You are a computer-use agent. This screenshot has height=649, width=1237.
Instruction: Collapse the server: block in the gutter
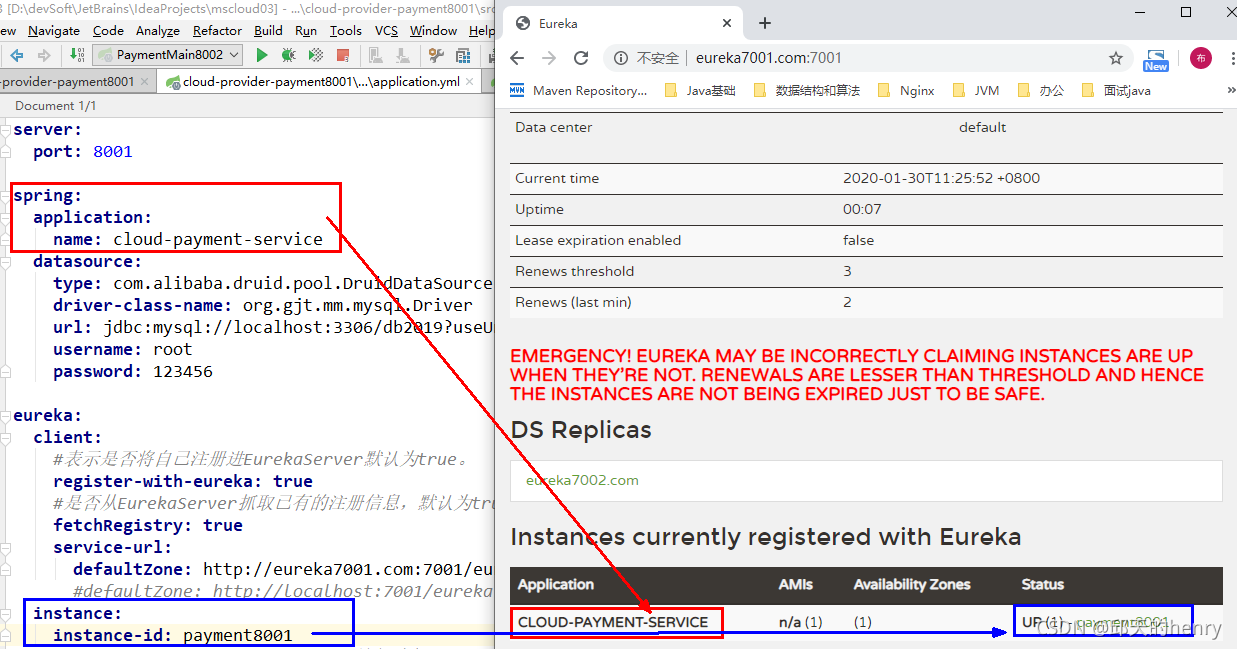7,130
